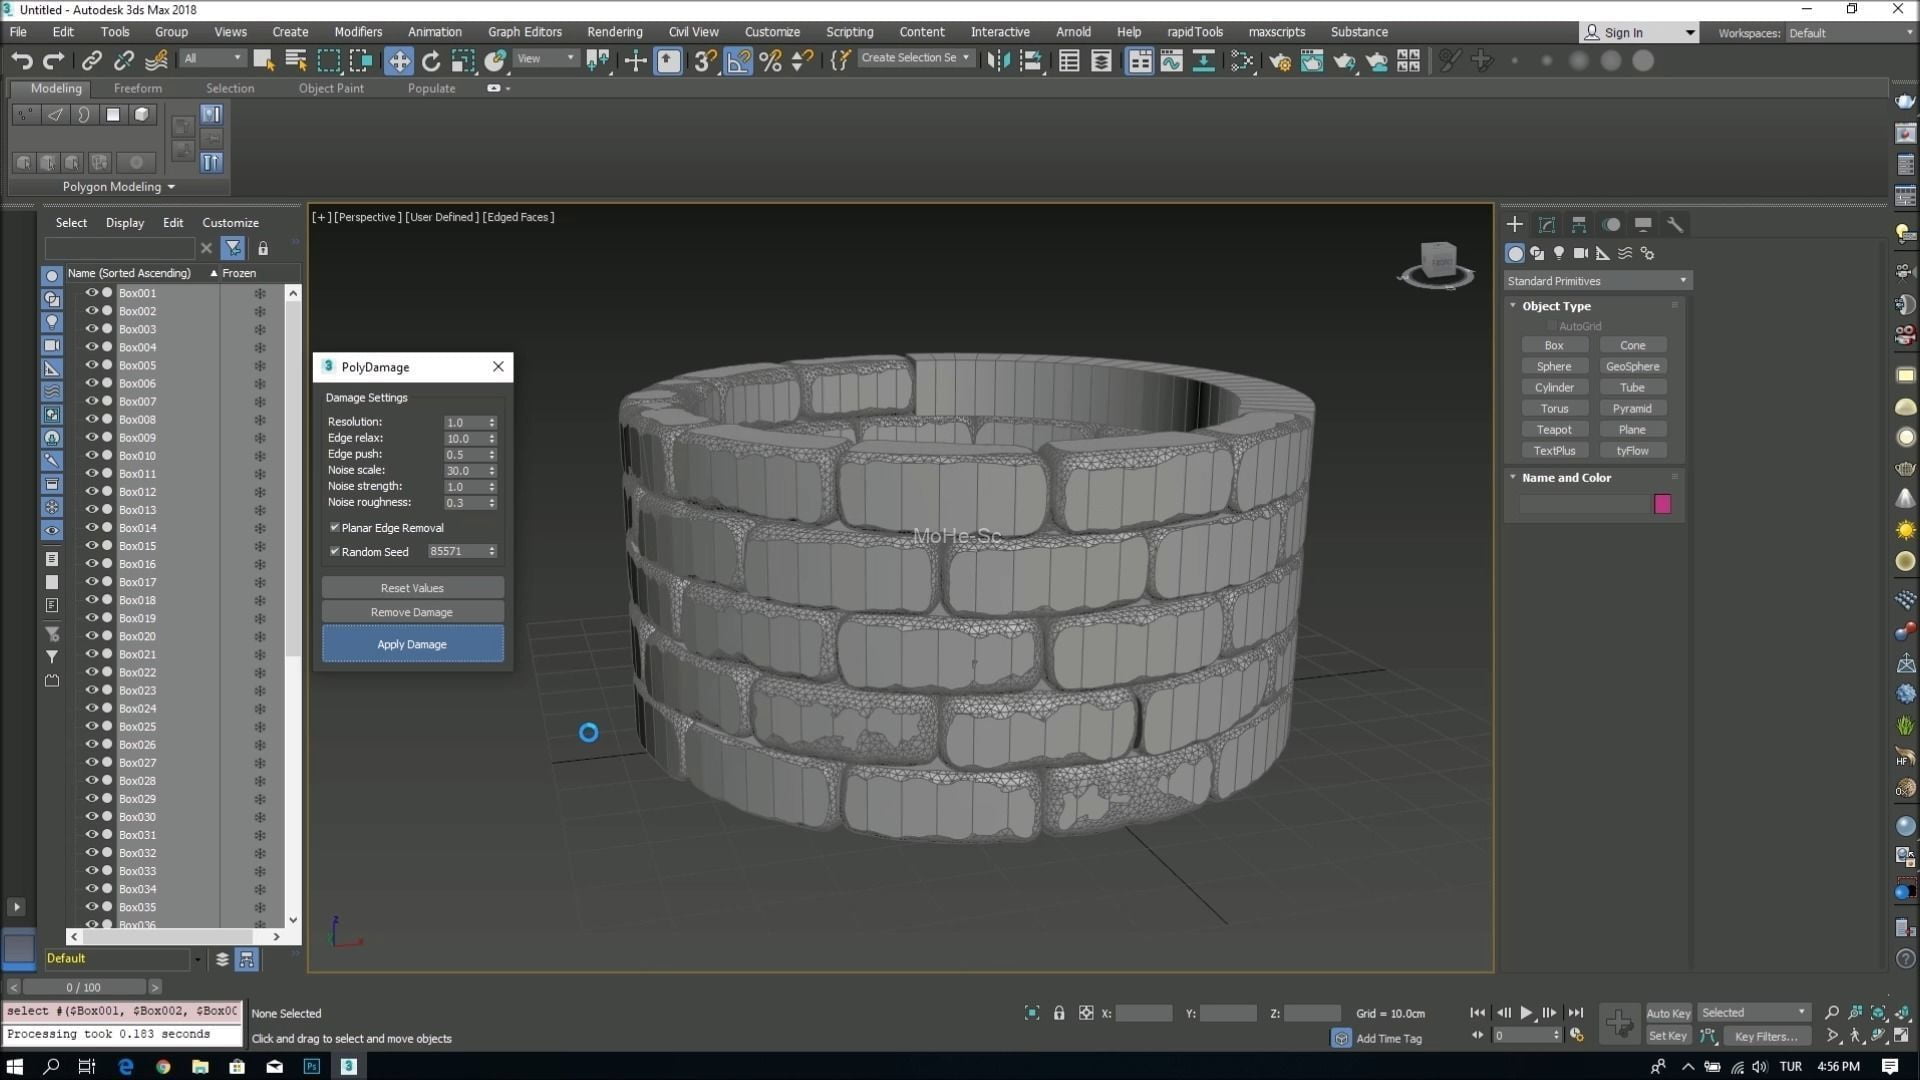This screenshot has height=1080, width=1920.
Task: Open the Utilities wrench panel tab
Action: (x=1675, y=224)
